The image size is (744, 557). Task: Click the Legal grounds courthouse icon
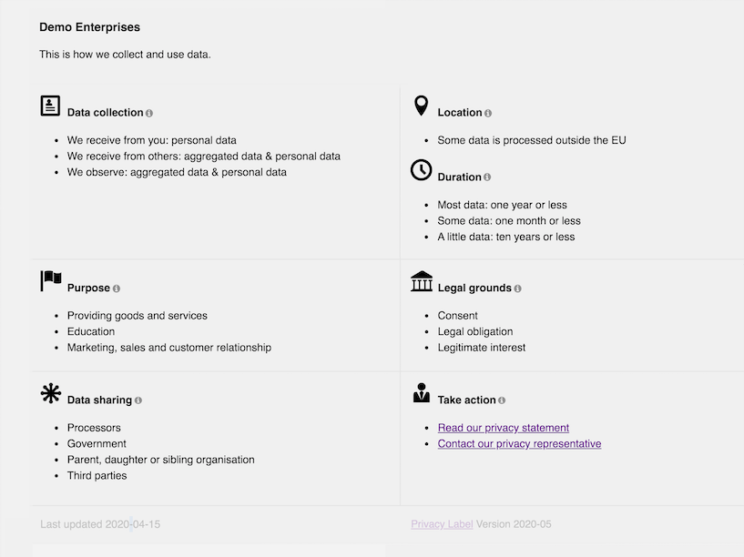tap(421, 281)
